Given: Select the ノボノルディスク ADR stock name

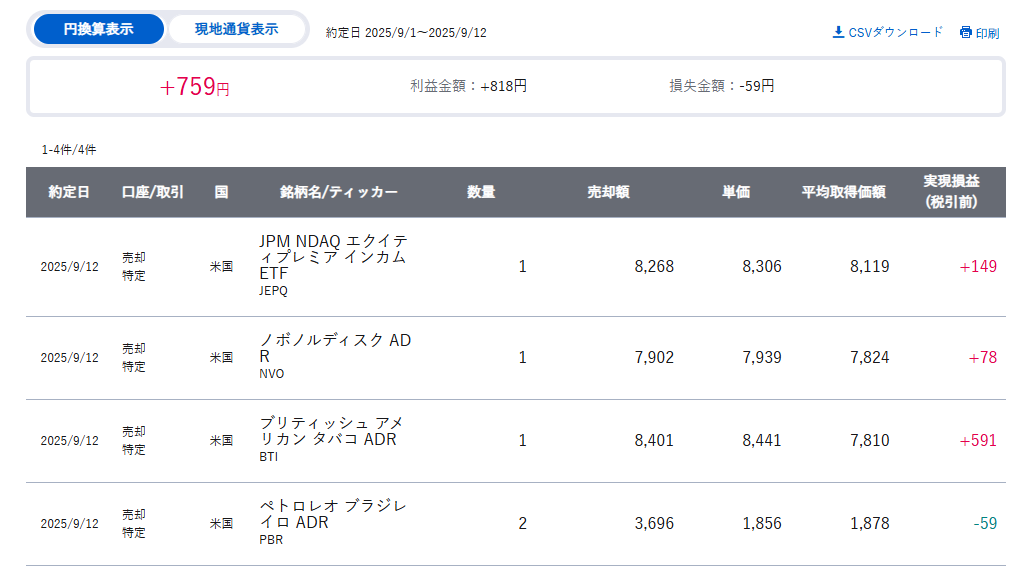Looking at the screenshot, I should pyautogui.click(x=334, y=348).
